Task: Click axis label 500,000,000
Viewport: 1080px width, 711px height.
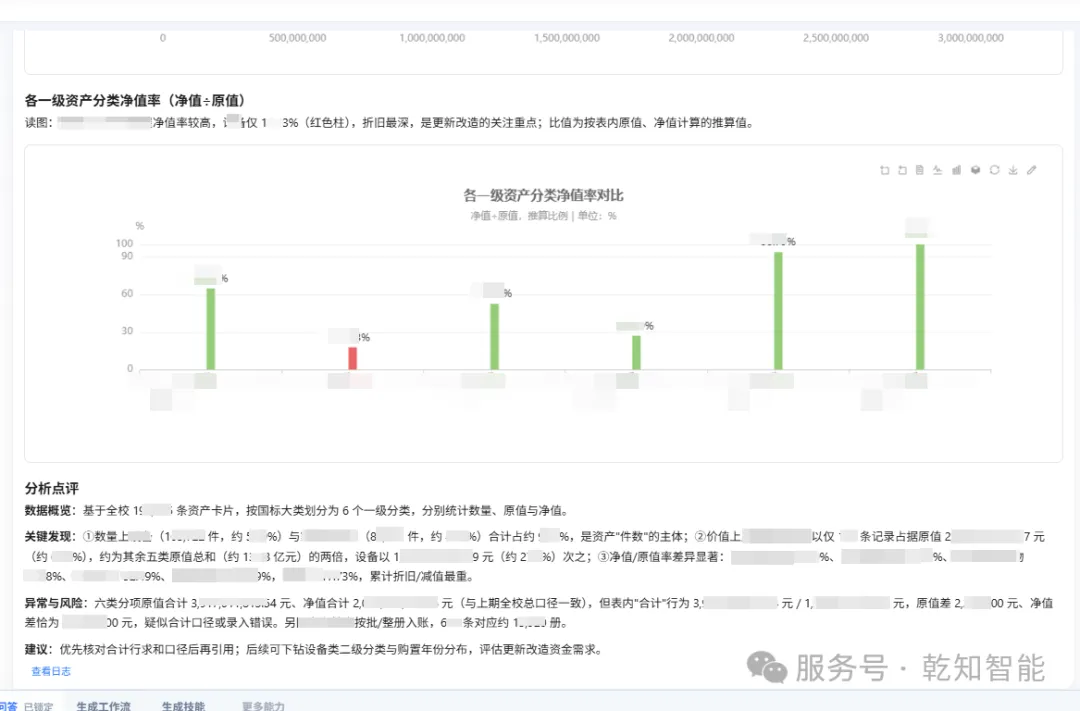Action: coord(298,38)
